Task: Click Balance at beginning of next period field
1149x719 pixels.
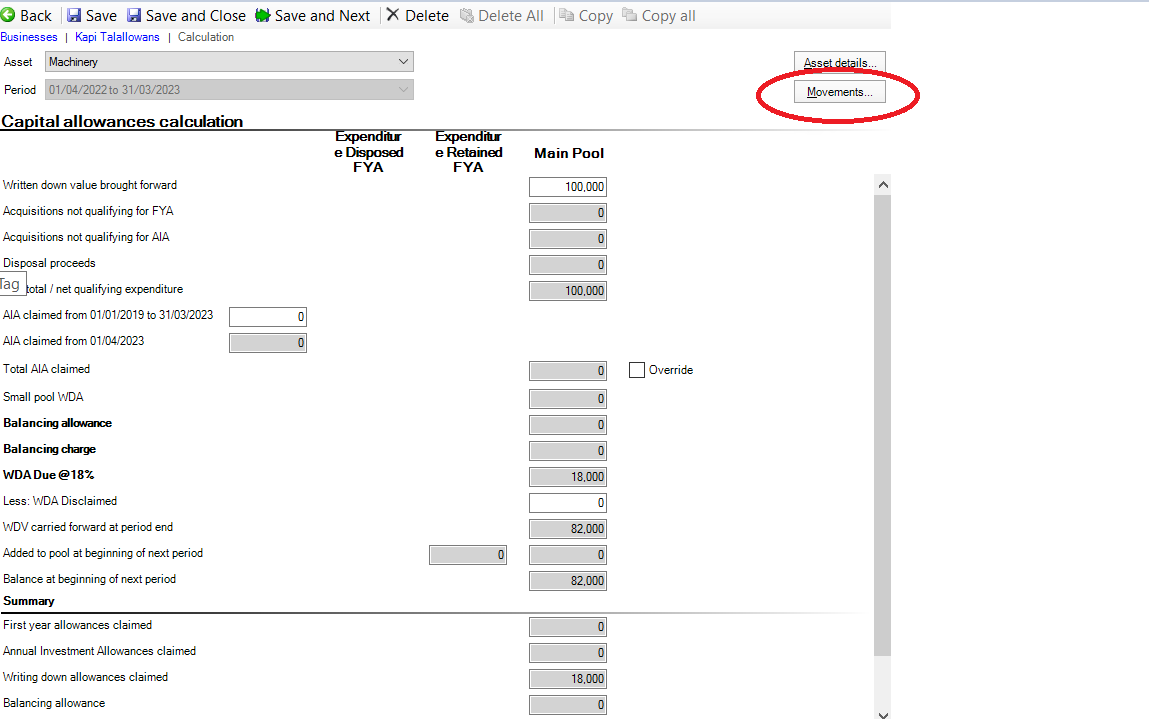Action: coord(568,580)
